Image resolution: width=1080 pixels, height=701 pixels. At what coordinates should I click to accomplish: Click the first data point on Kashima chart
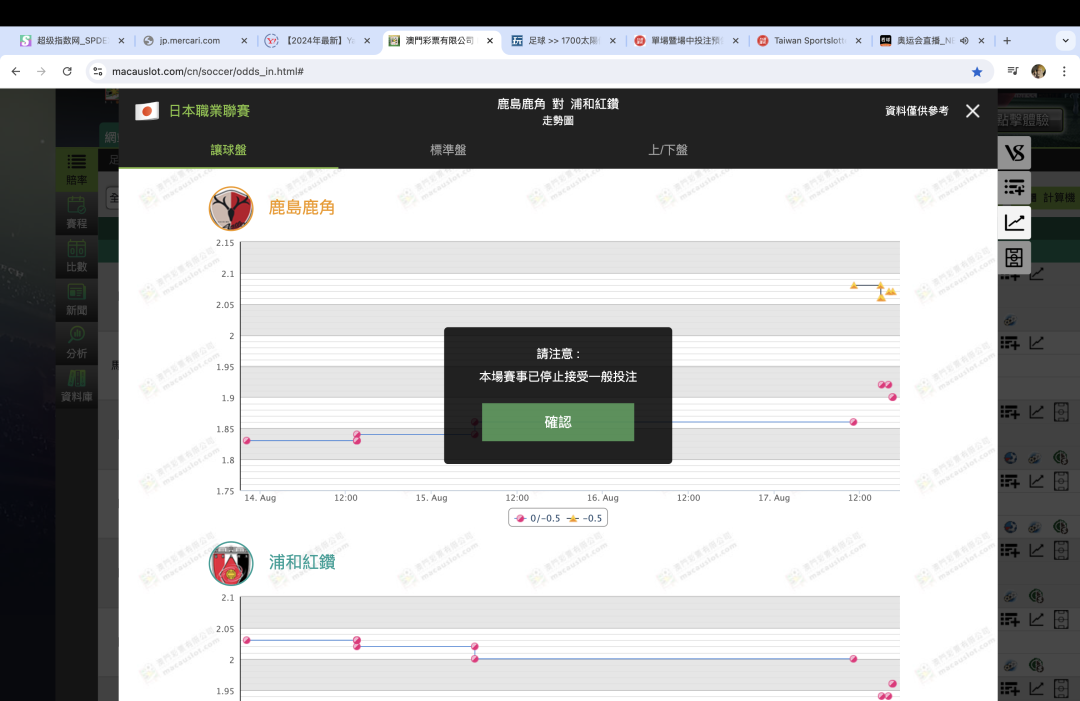coord(247,441)
